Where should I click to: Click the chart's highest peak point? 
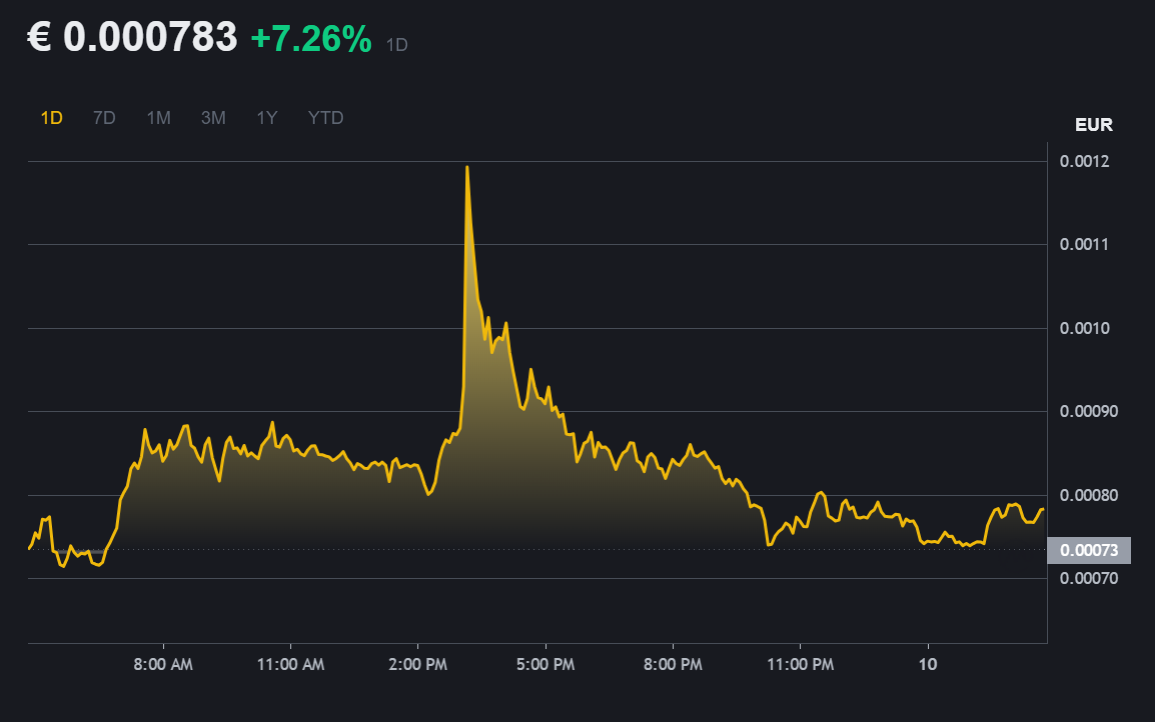pyautogui.click(x=467, y=167)
